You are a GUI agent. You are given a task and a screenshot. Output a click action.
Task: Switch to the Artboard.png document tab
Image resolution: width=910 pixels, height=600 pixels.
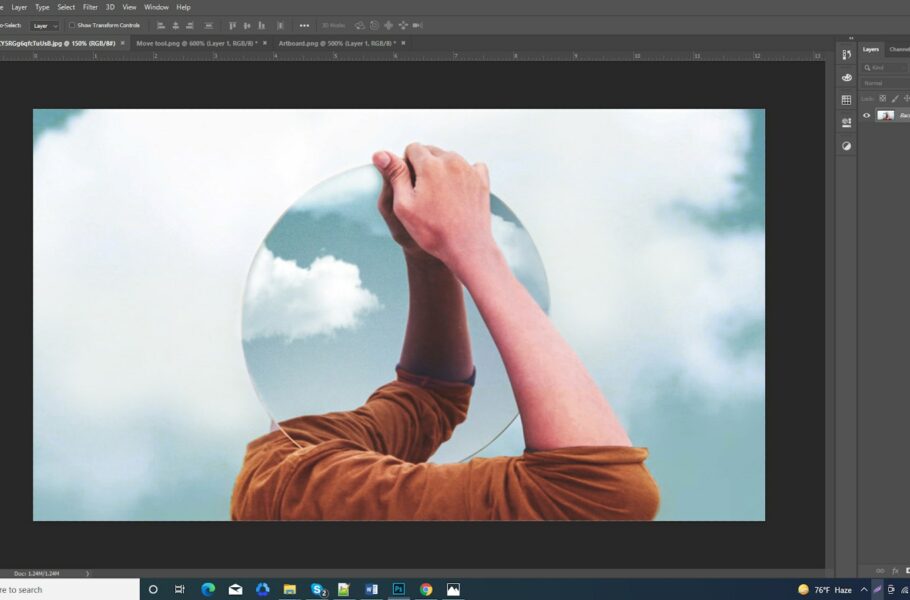337,43
